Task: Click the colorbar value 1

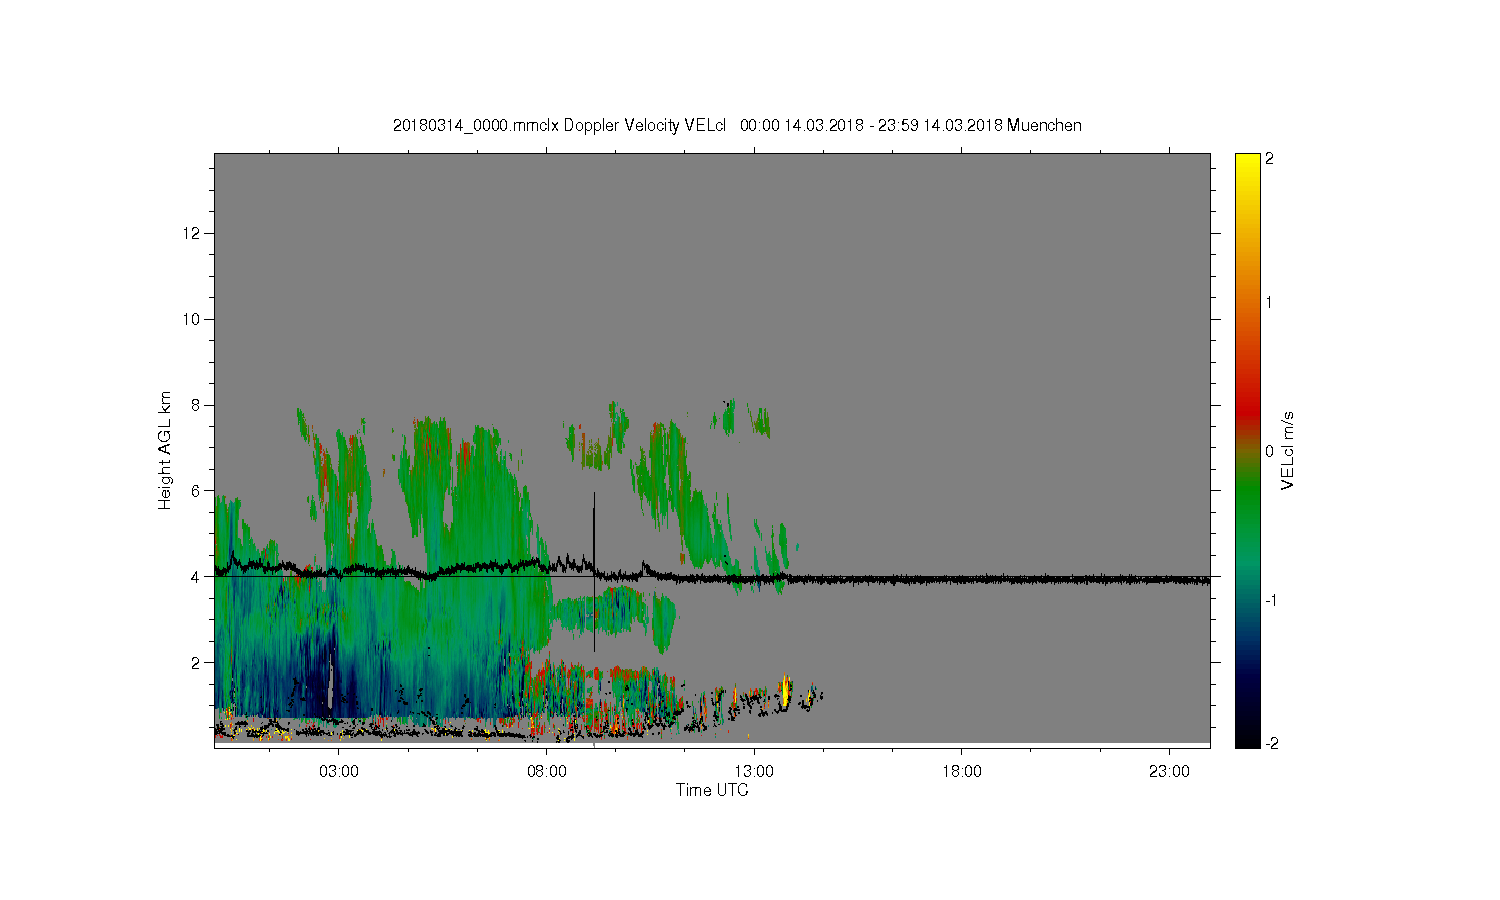Action: 1270,302
